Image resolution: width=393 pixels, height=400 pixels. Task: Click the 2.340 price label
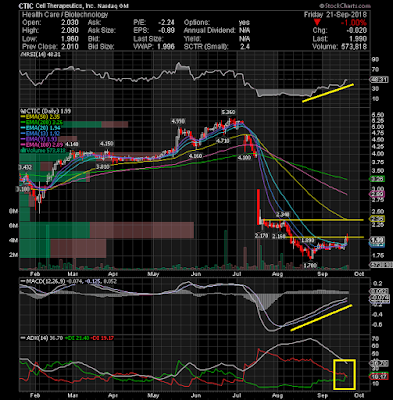coord(283,214)
